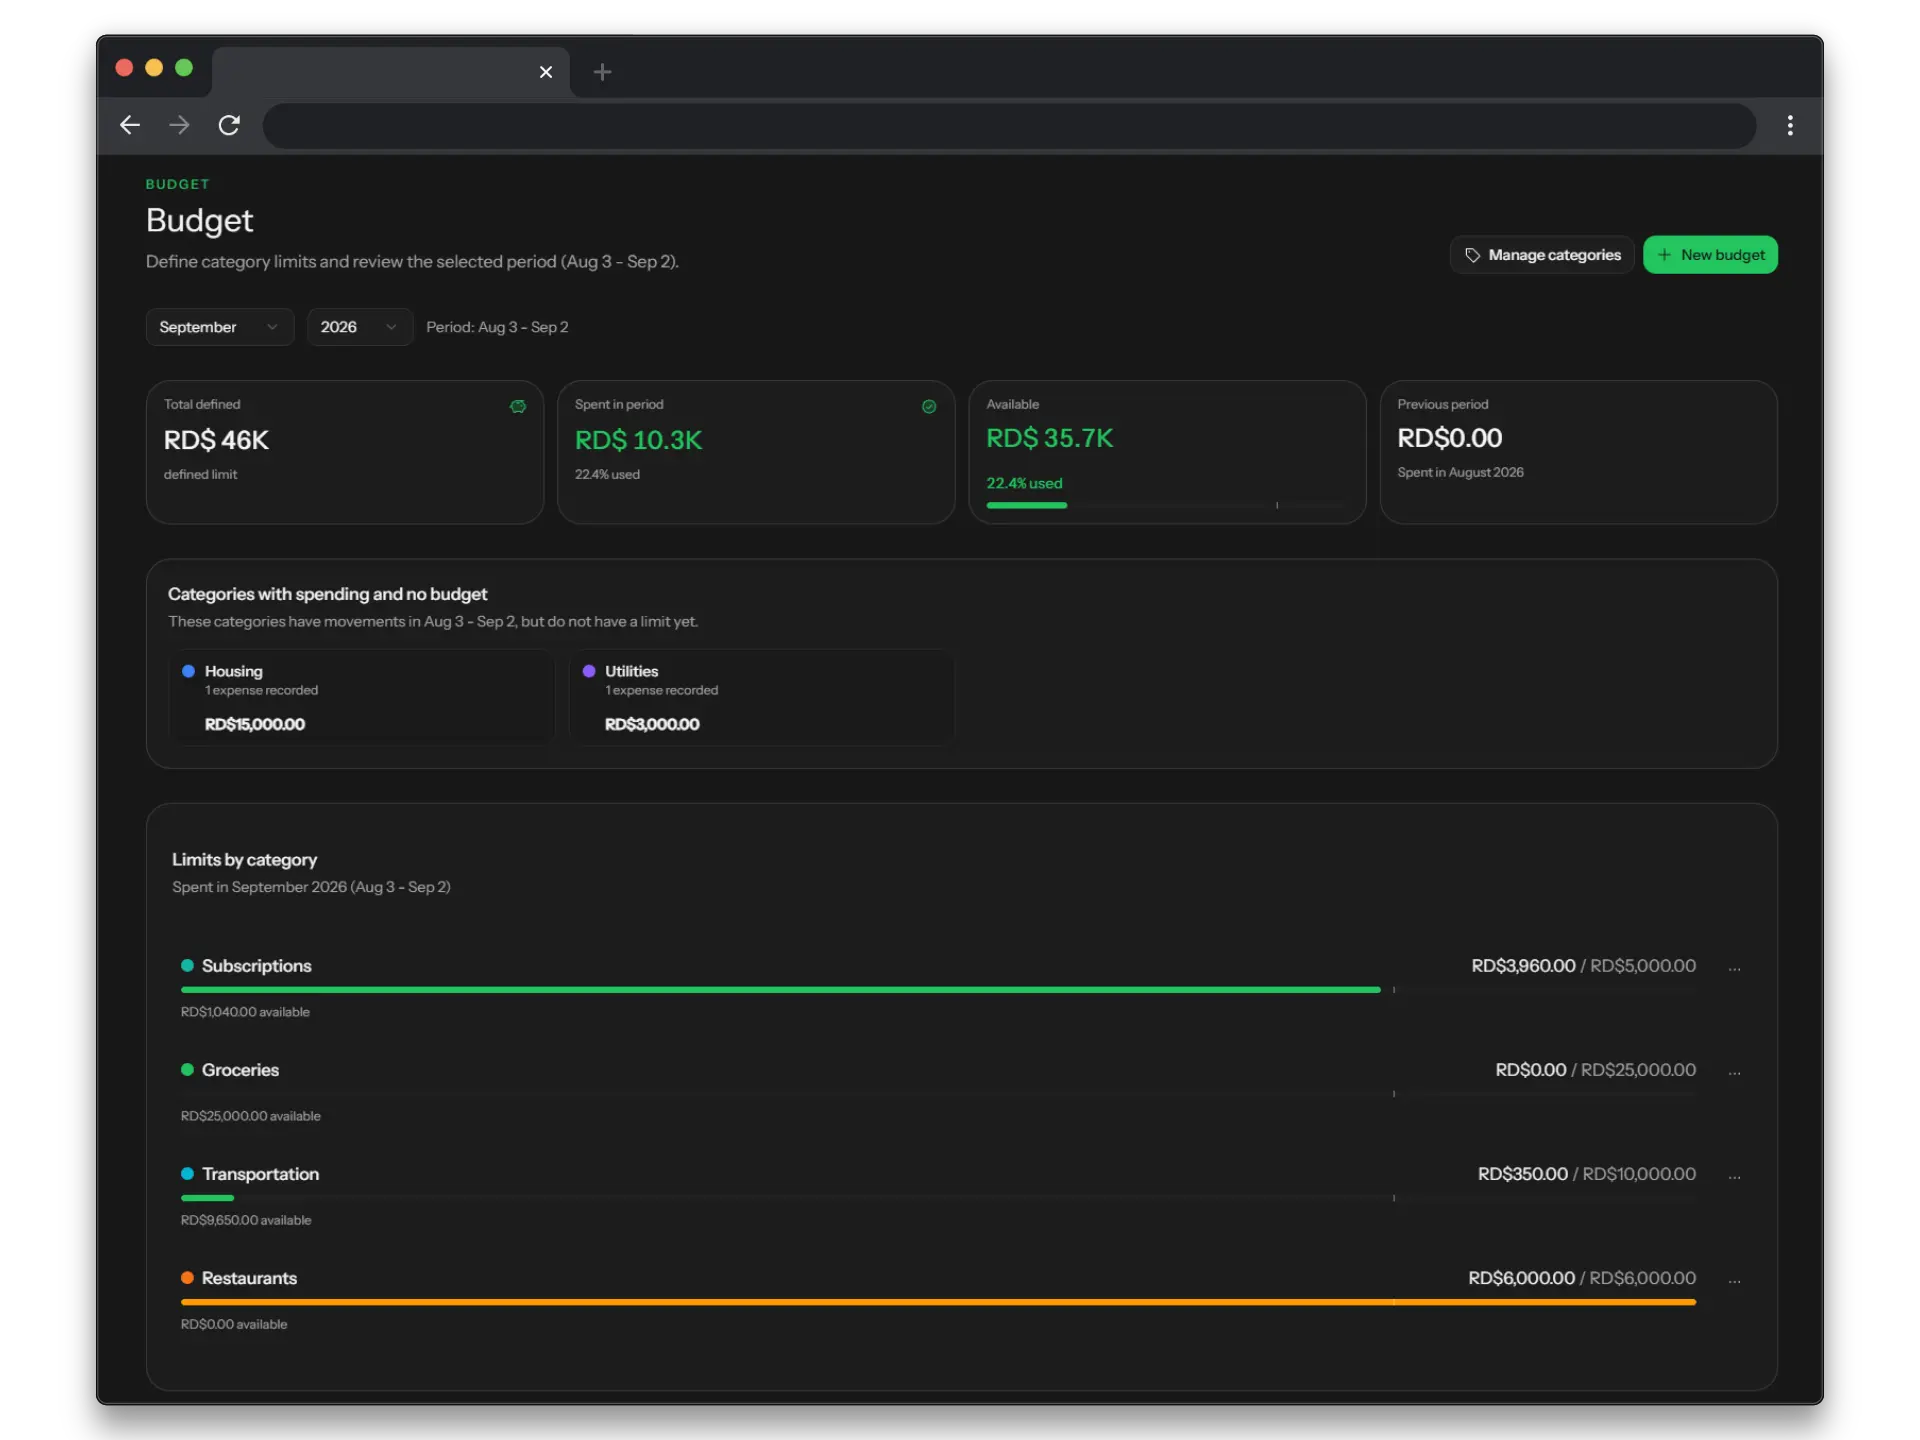Image resolution: width=1920 pixels, height=1440 pixels.
Task: Open options menu for Subscriptions row
Action: coord(1734,968)
